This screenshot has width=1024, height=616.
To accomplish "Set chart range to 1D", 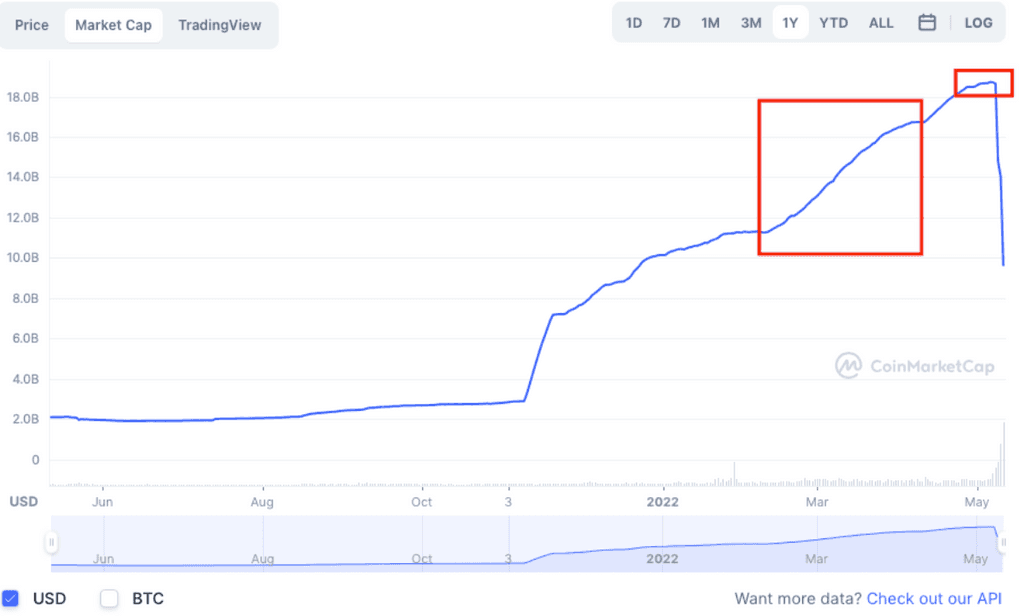I will pyautogui.click(x=633, y=23).
